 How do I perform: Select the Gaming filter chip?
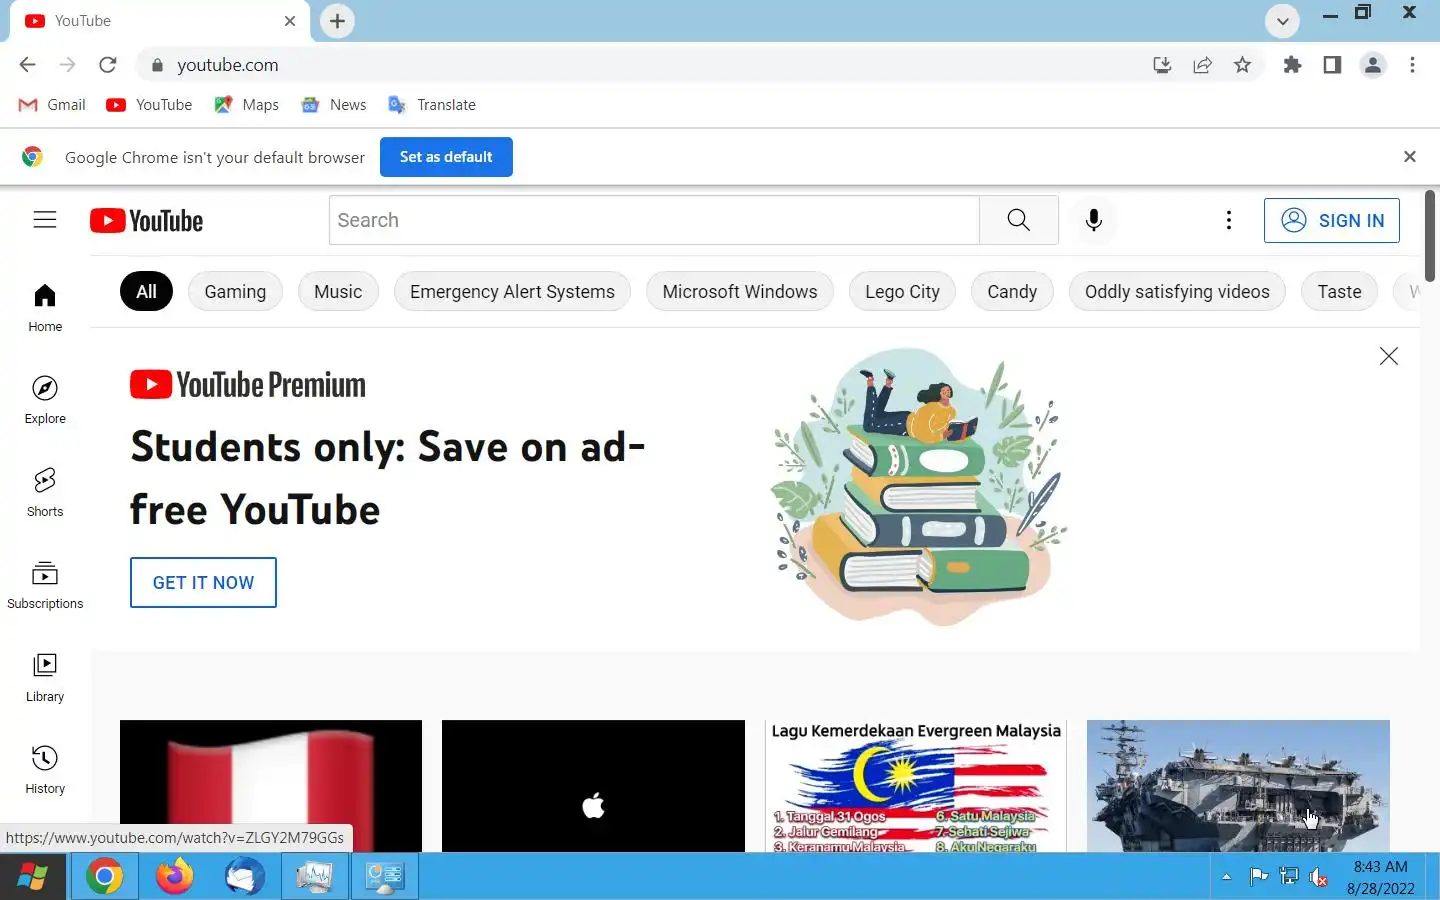point(235,292)
